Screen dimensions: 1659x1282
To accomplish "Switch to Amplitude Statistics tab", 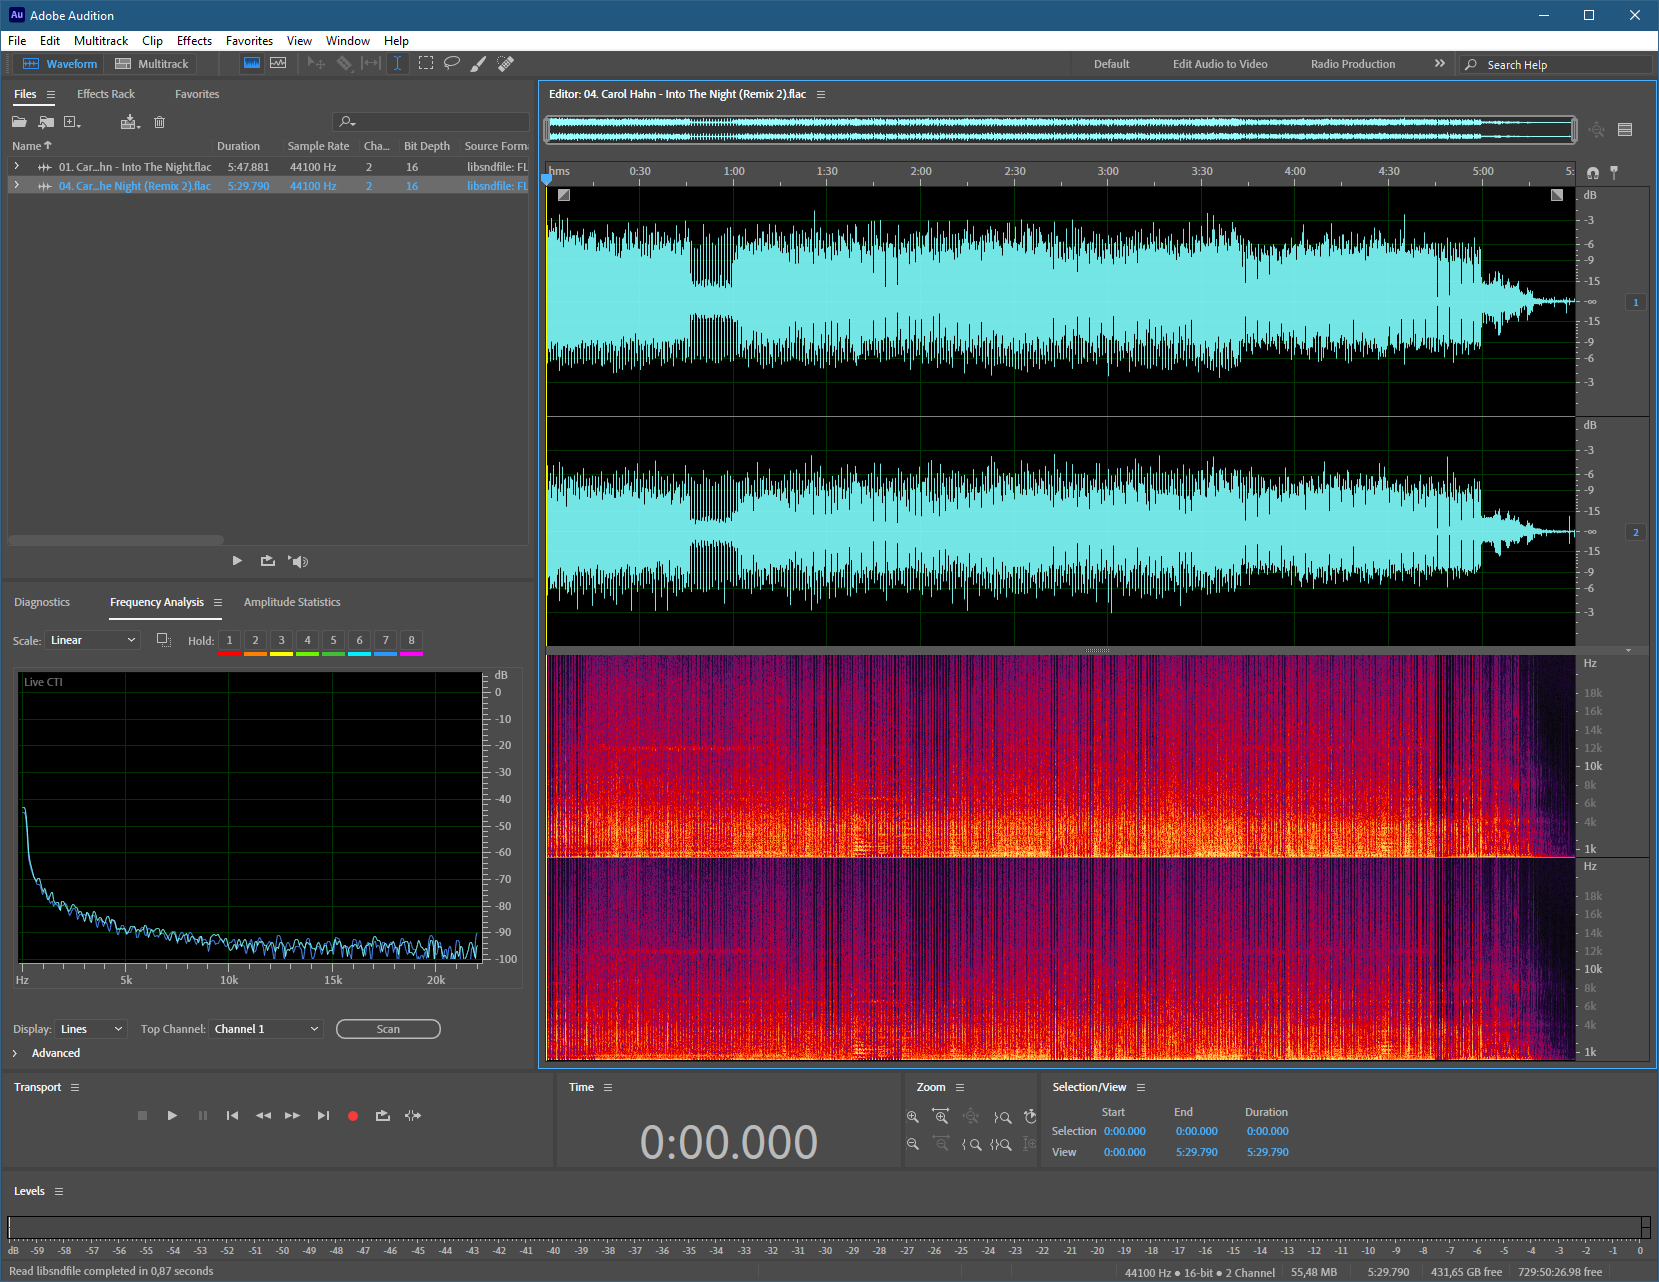I will point(292,602).
